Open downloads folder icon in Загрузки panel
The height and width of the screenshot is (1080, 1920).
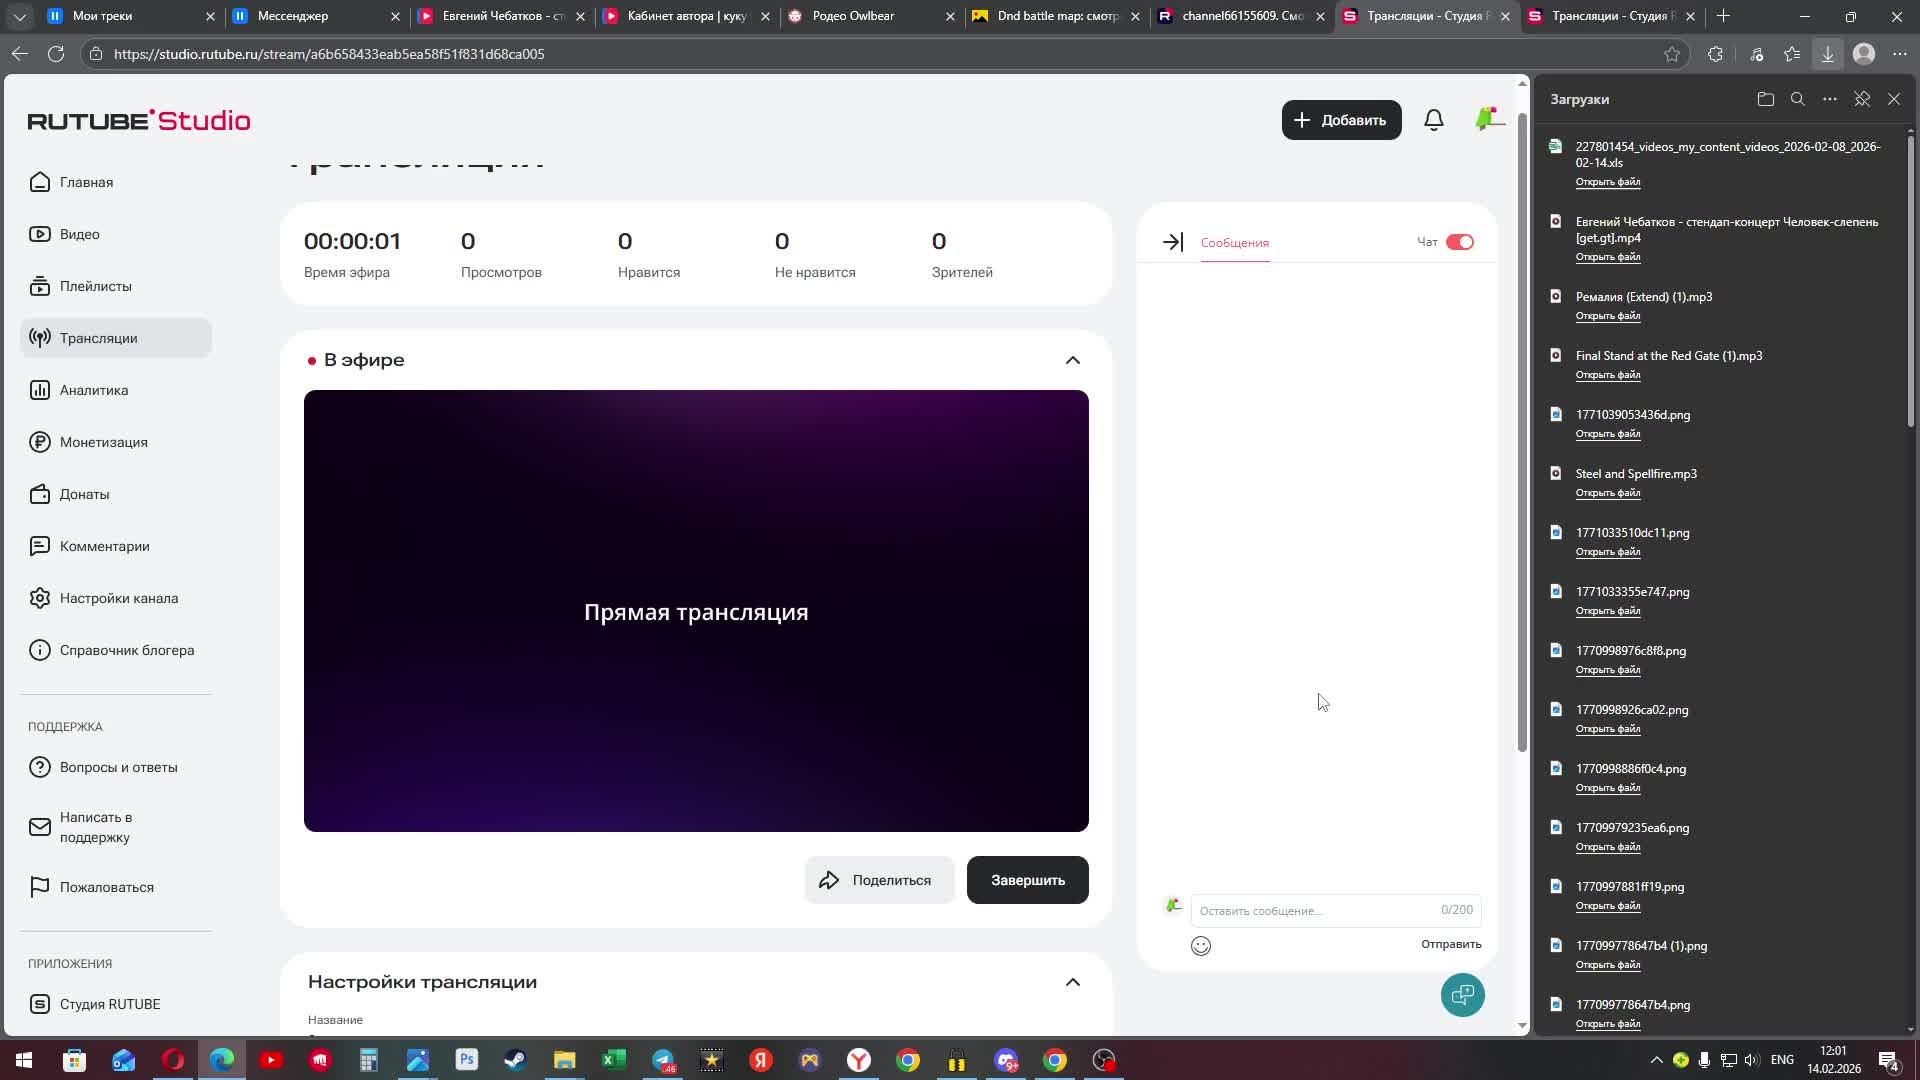click(x=1765, y=99)
